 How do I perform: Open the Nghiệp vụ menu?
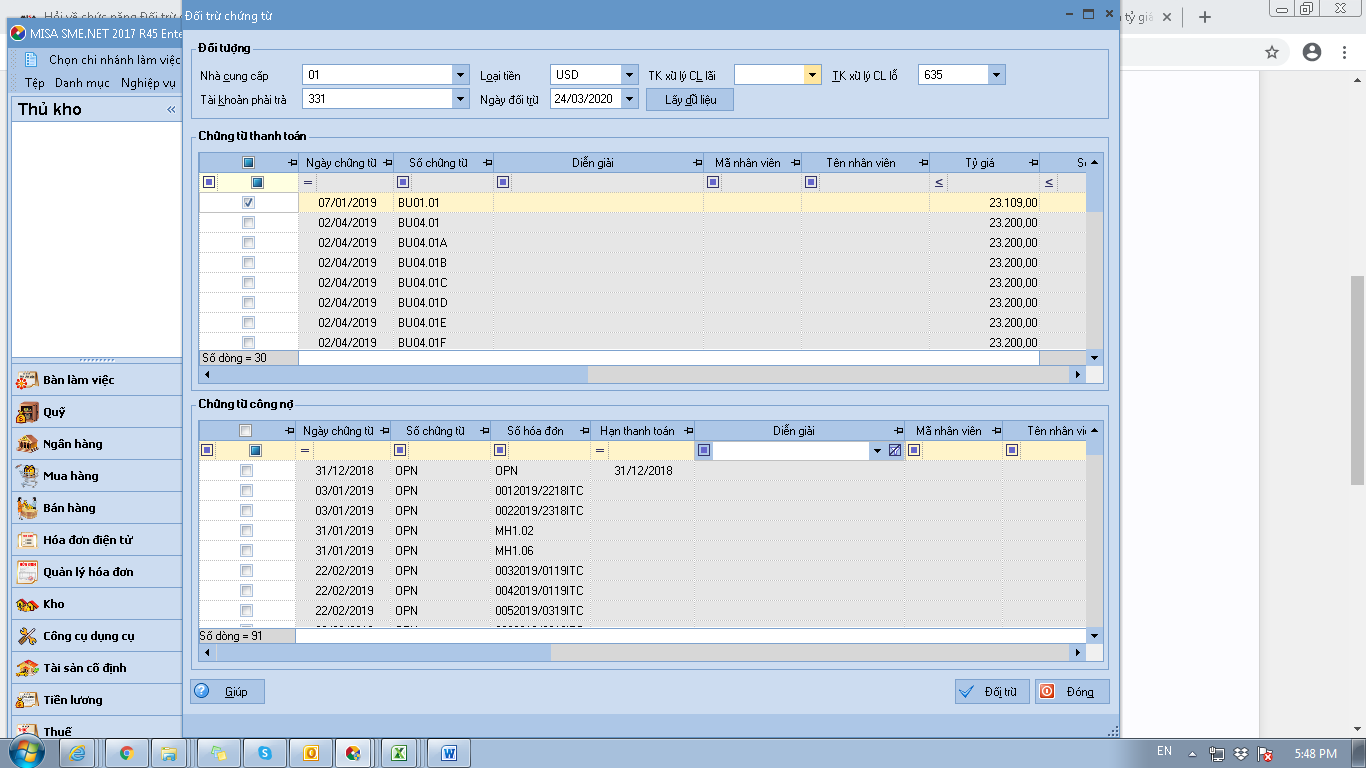point(148,83)
